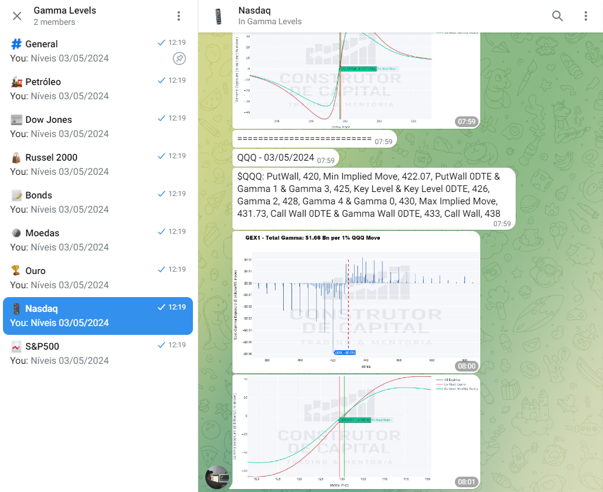Open the S&P500 topic
Image resolution: width=603 pixels, height=492 pixels.
(x=98, y=353)
